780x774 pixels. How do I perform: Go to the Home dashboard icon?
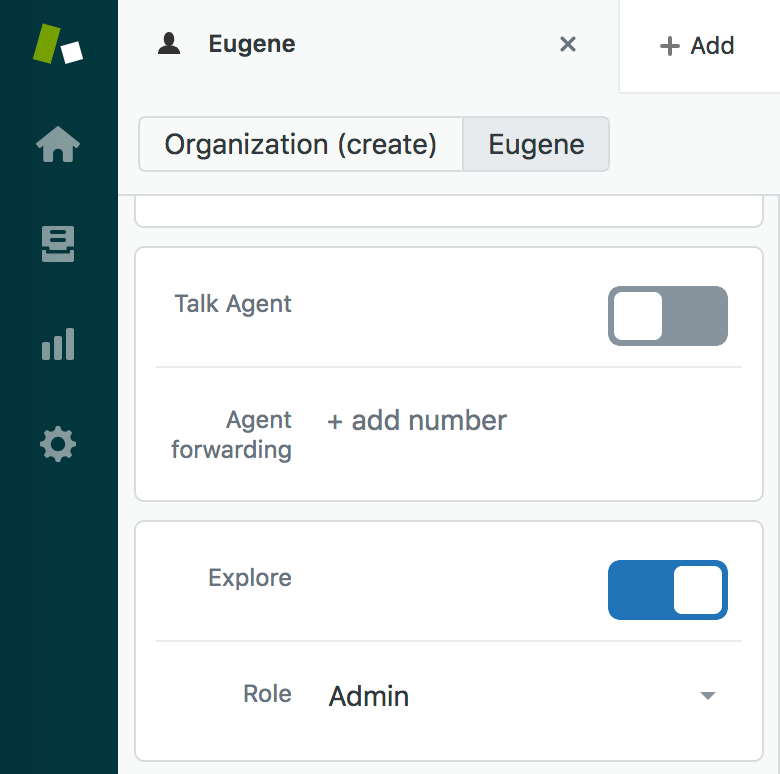tap(58, 144)
